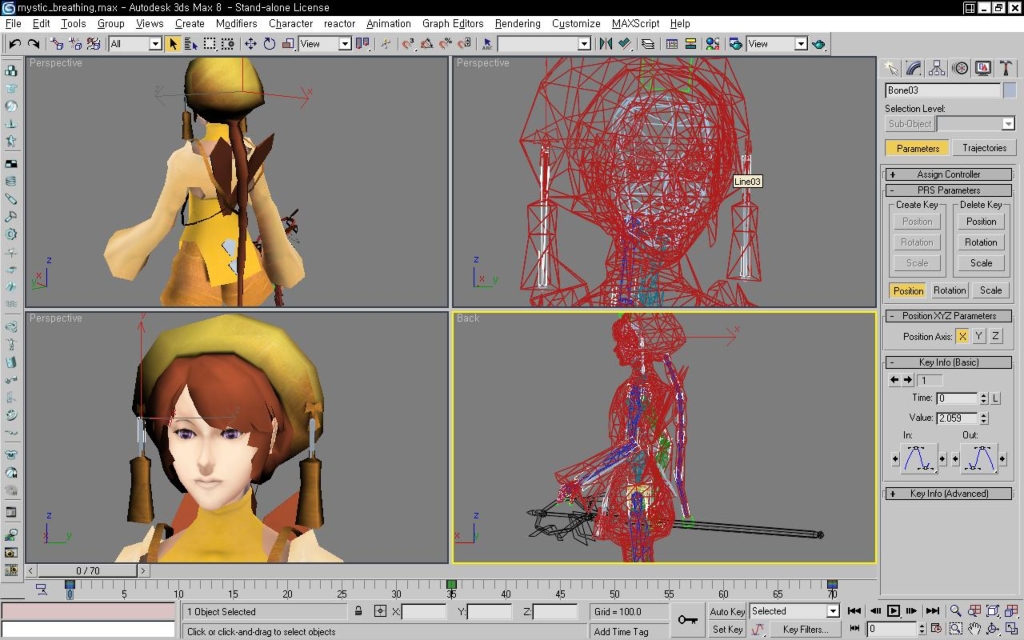Click the Pan hand viewport control

point(974,629)
